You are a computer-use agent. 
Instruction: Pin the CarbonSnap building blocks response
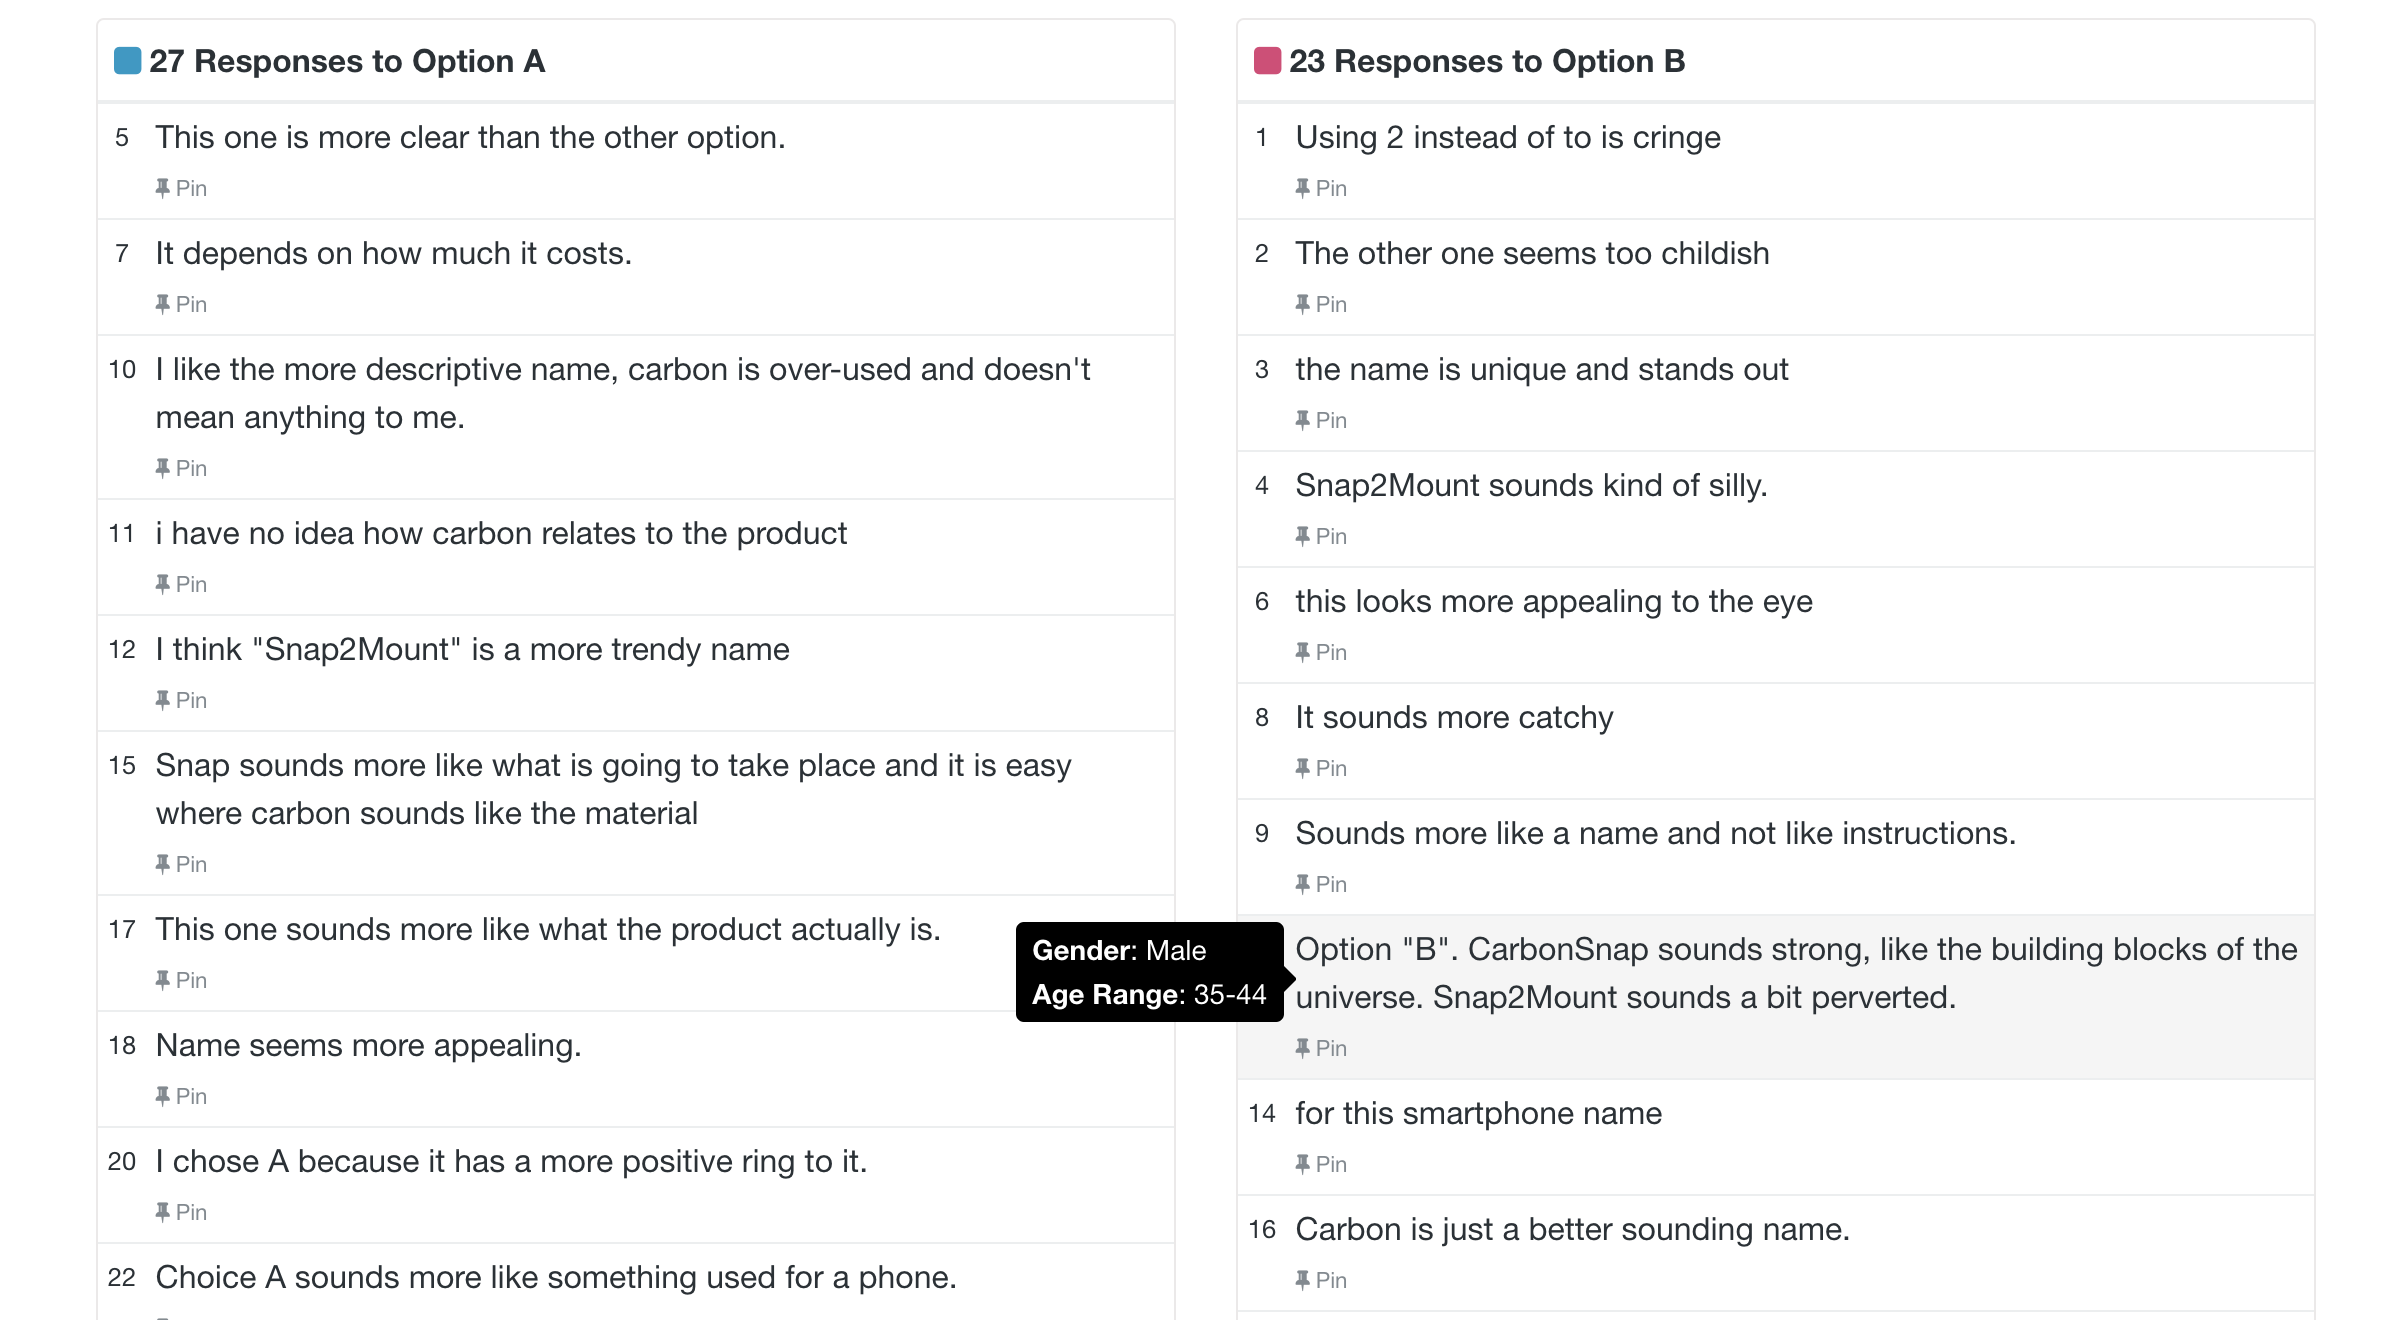coord(1321,1048)
